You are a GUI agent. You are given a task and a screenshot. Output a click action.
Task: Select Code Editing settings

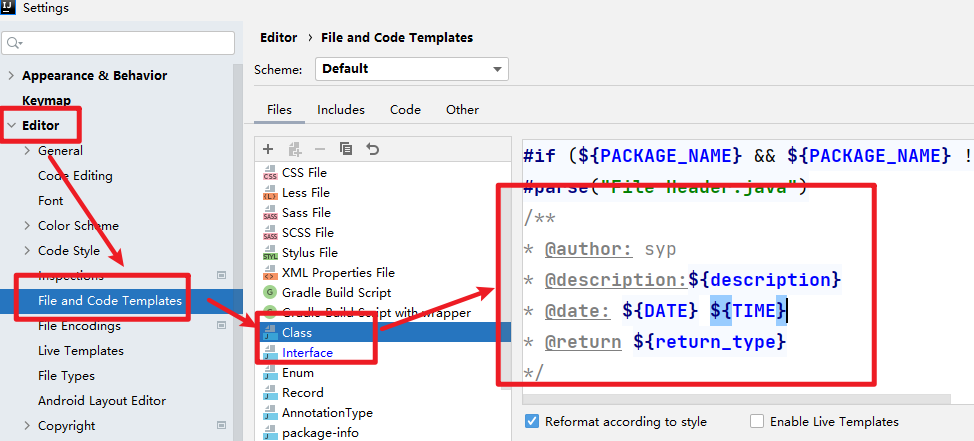(75, 176)
